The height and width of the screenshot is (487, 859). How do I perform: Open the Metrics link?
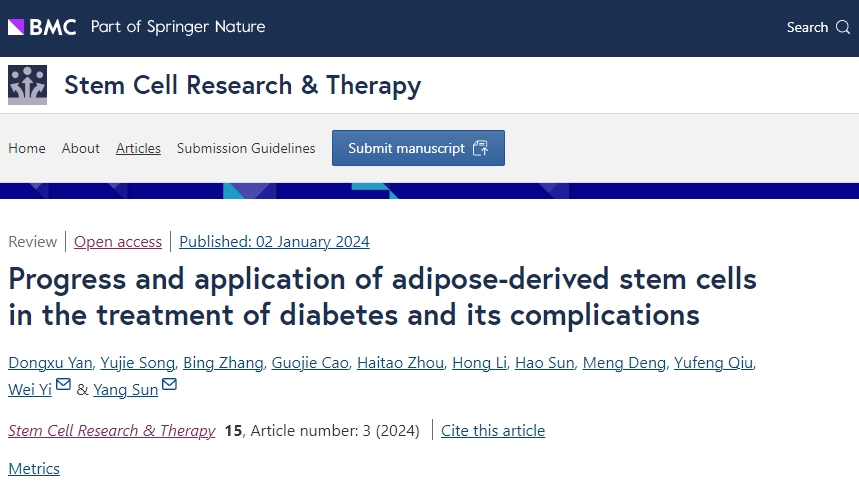34,468
